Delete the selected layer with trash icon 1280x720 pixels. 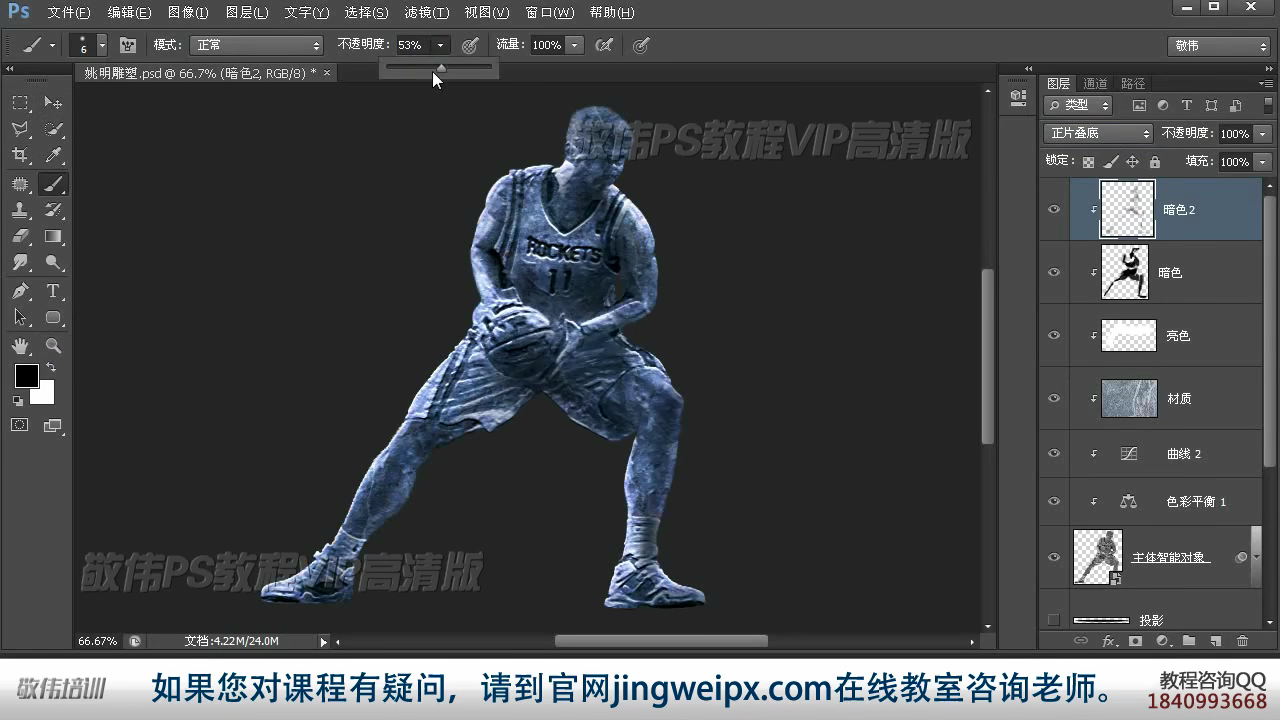coord(1243,641)
